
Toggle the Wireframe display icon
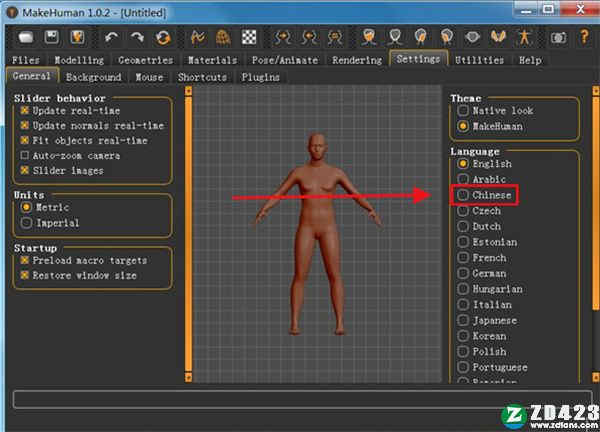(x=223, y=37)
